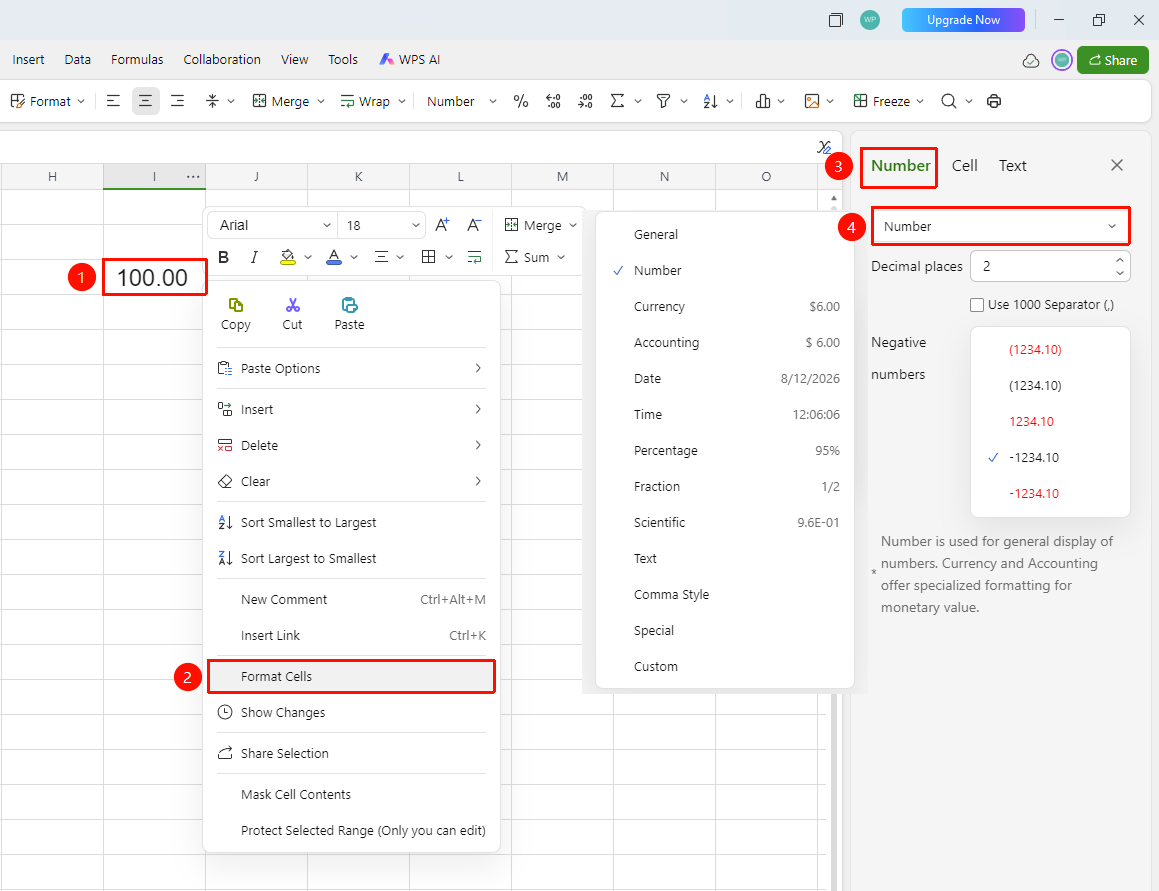This screenshot has width=1159, height=891.
Task: Click the Paste icon in the context menu
Action: coord(350,305)
